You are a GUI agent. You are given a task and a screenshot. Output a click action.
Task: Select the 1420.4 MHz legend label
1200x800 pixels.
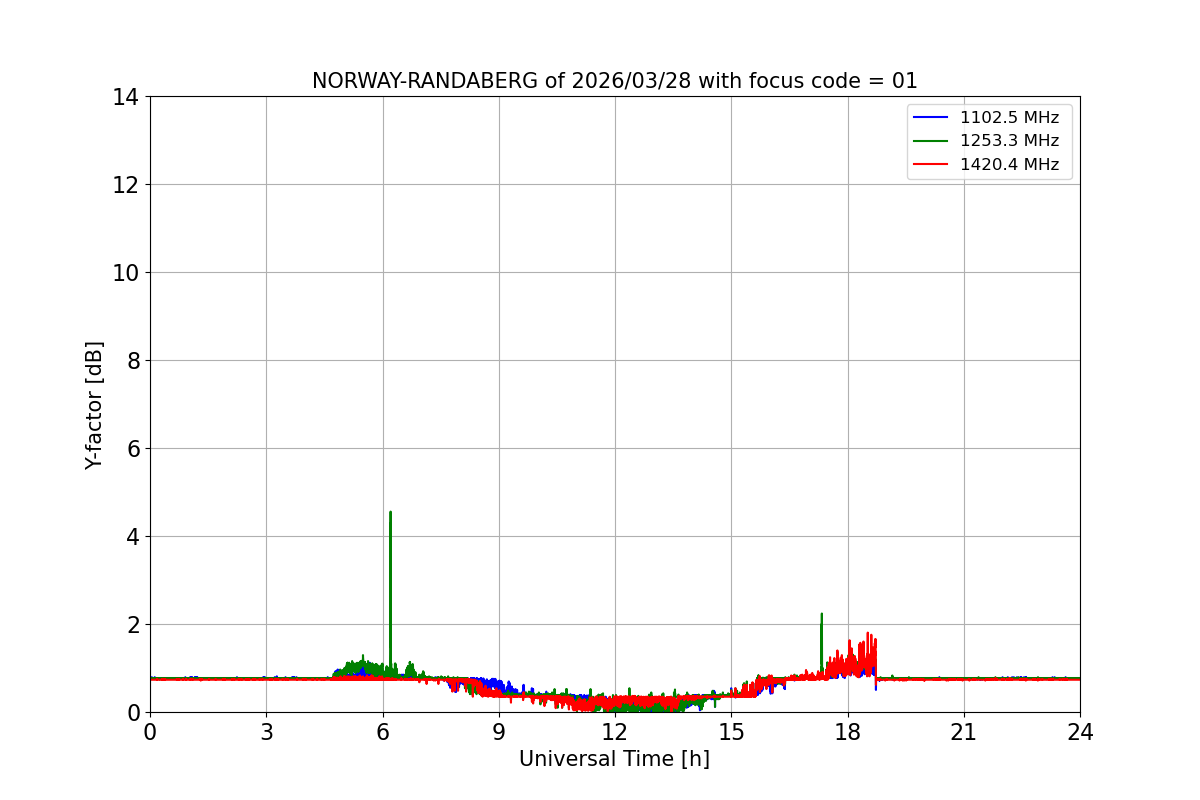pos(1009,165)
